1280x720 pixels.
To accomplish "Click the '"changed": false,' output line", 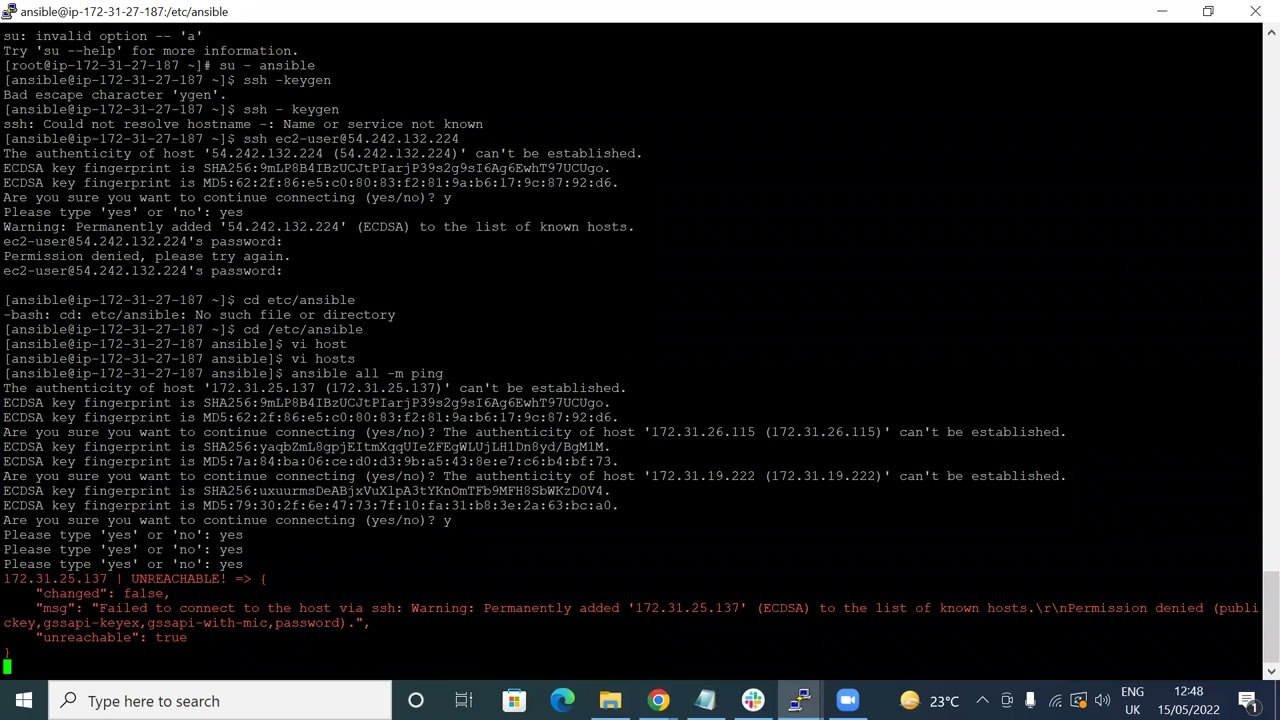I will [x=103, y=593].
